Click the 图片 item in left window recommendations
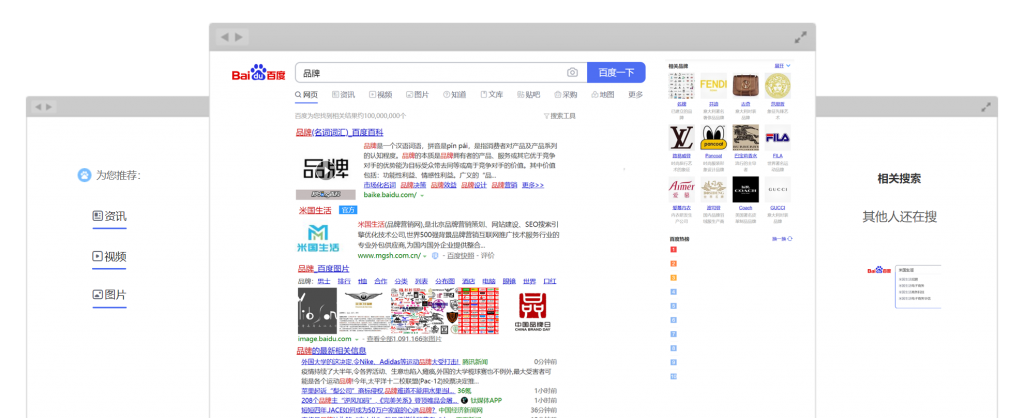The image size is (1024, 418). [x=110, y=295]
